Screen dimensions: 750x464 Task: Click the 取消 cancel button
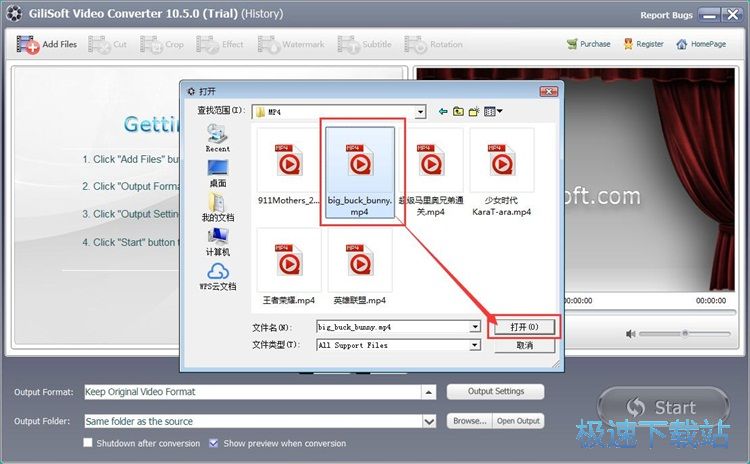[x=524, y=345]
